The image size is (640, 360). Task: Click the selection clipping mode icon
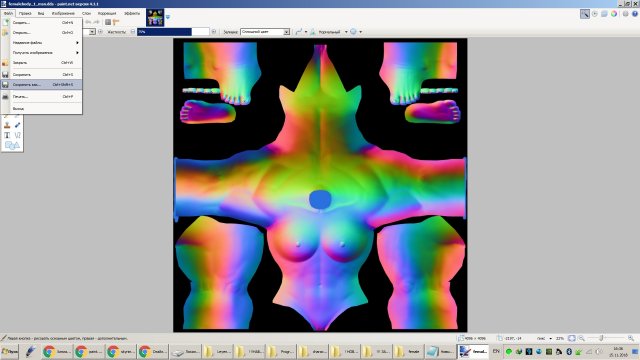[x=353, y=32]
